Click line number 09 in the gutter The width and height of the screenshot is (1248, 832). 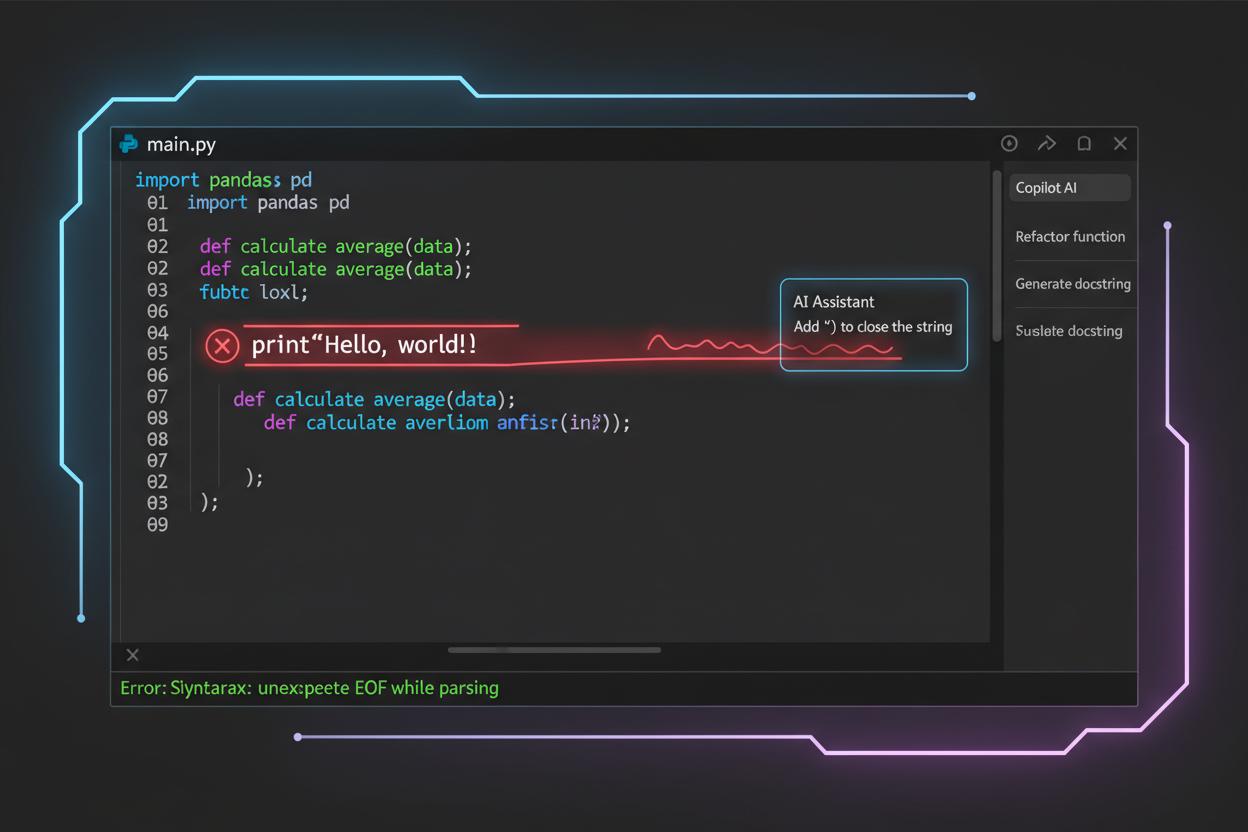158,525
